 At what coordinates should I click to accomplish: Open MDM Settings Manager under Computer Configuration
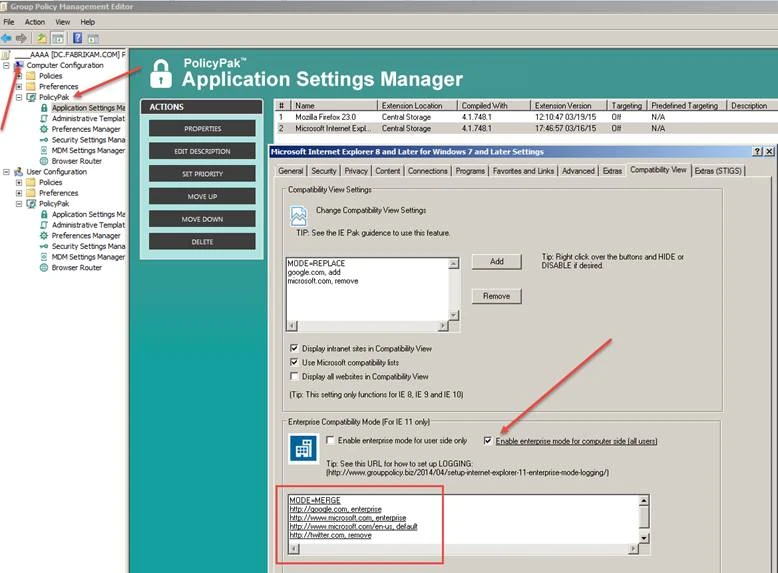pos(88,150)
